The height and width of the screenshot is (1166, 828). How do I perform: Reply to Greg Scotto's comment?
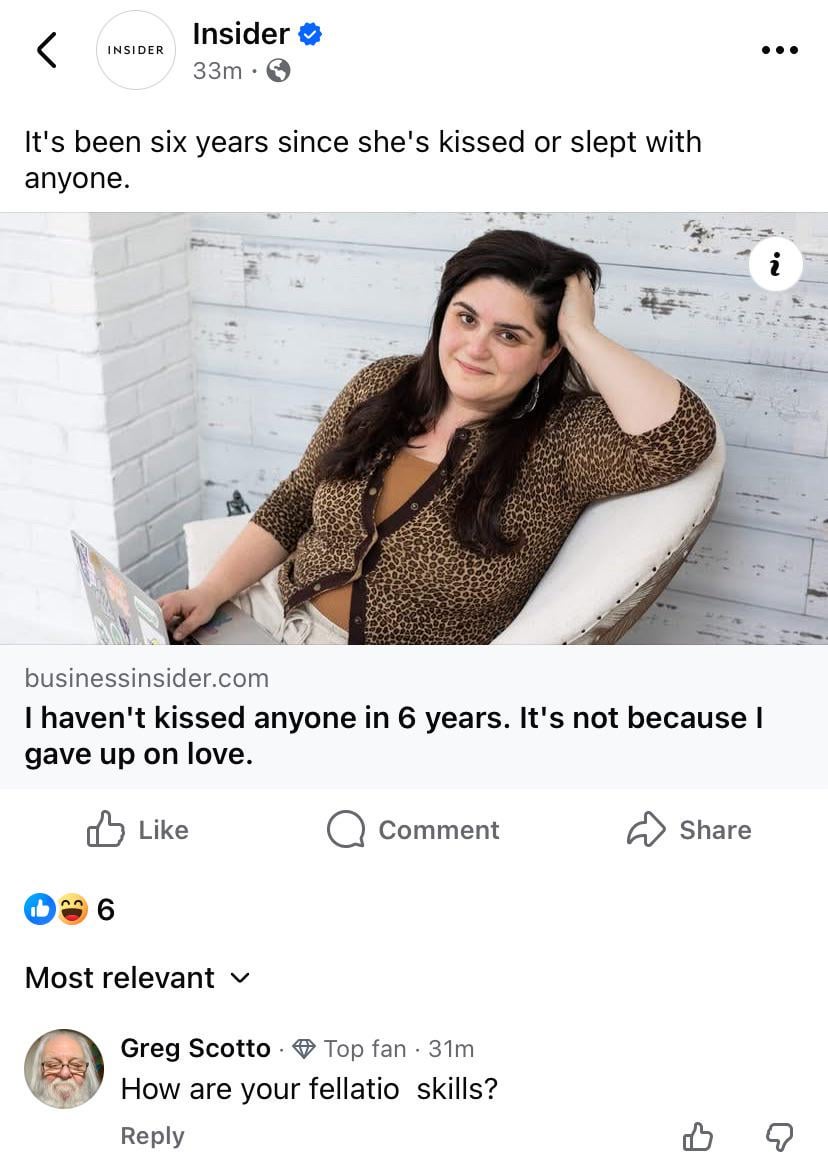pyautogui.click(x=152, y=1136)
